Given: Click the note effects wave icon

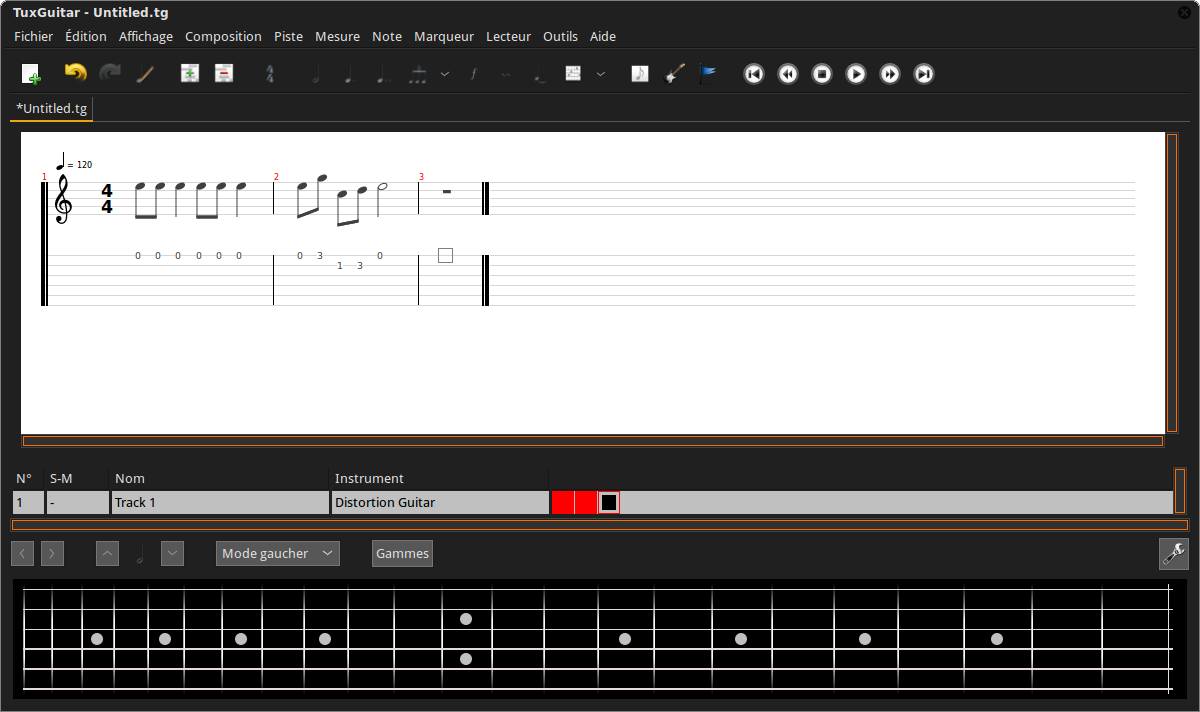Looking at the screenshot, I should [506, 74].
